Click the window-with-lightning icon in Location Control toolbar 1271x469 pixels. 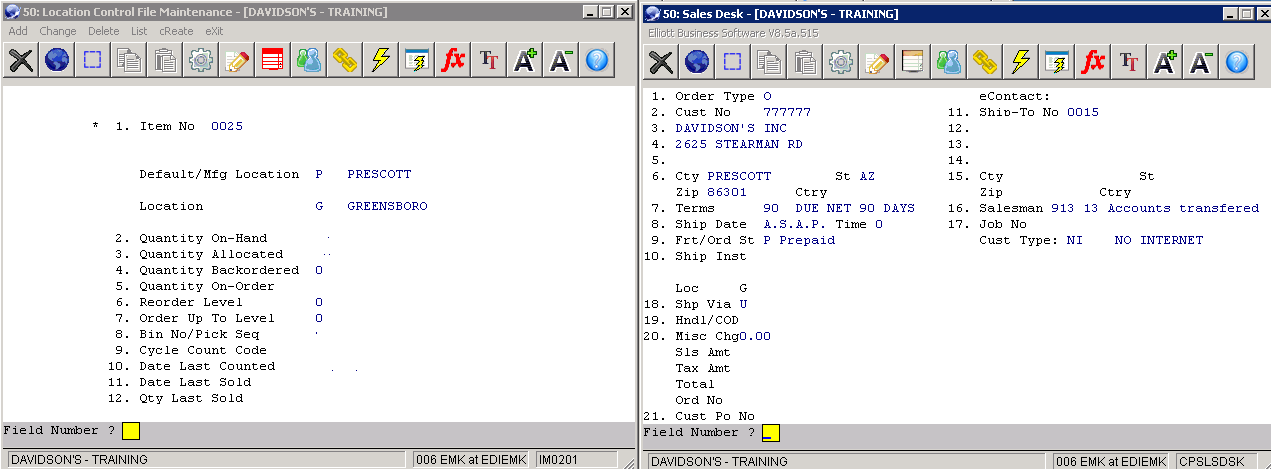(x=416, y=60)
